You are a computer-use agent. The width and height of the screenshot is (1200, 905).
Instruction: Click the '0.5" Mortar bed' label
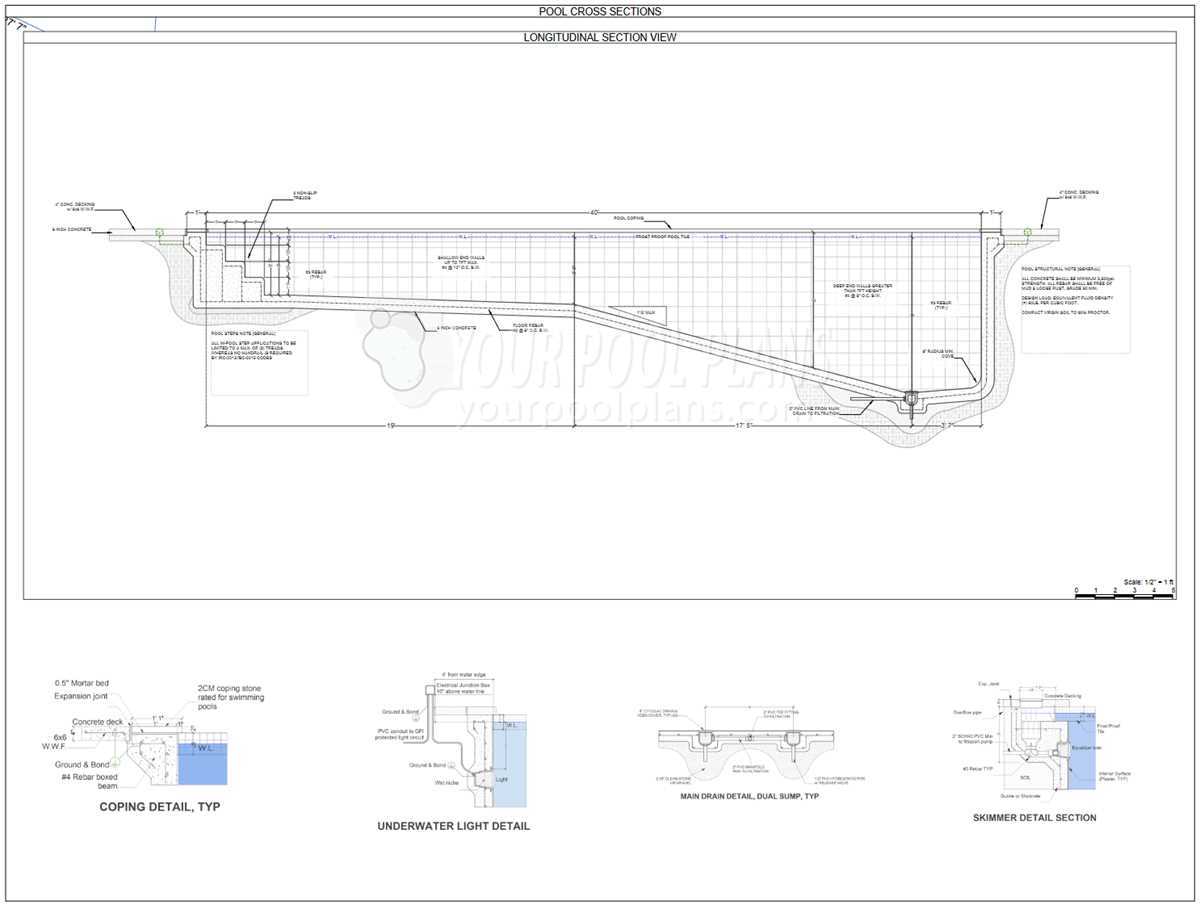82,683
